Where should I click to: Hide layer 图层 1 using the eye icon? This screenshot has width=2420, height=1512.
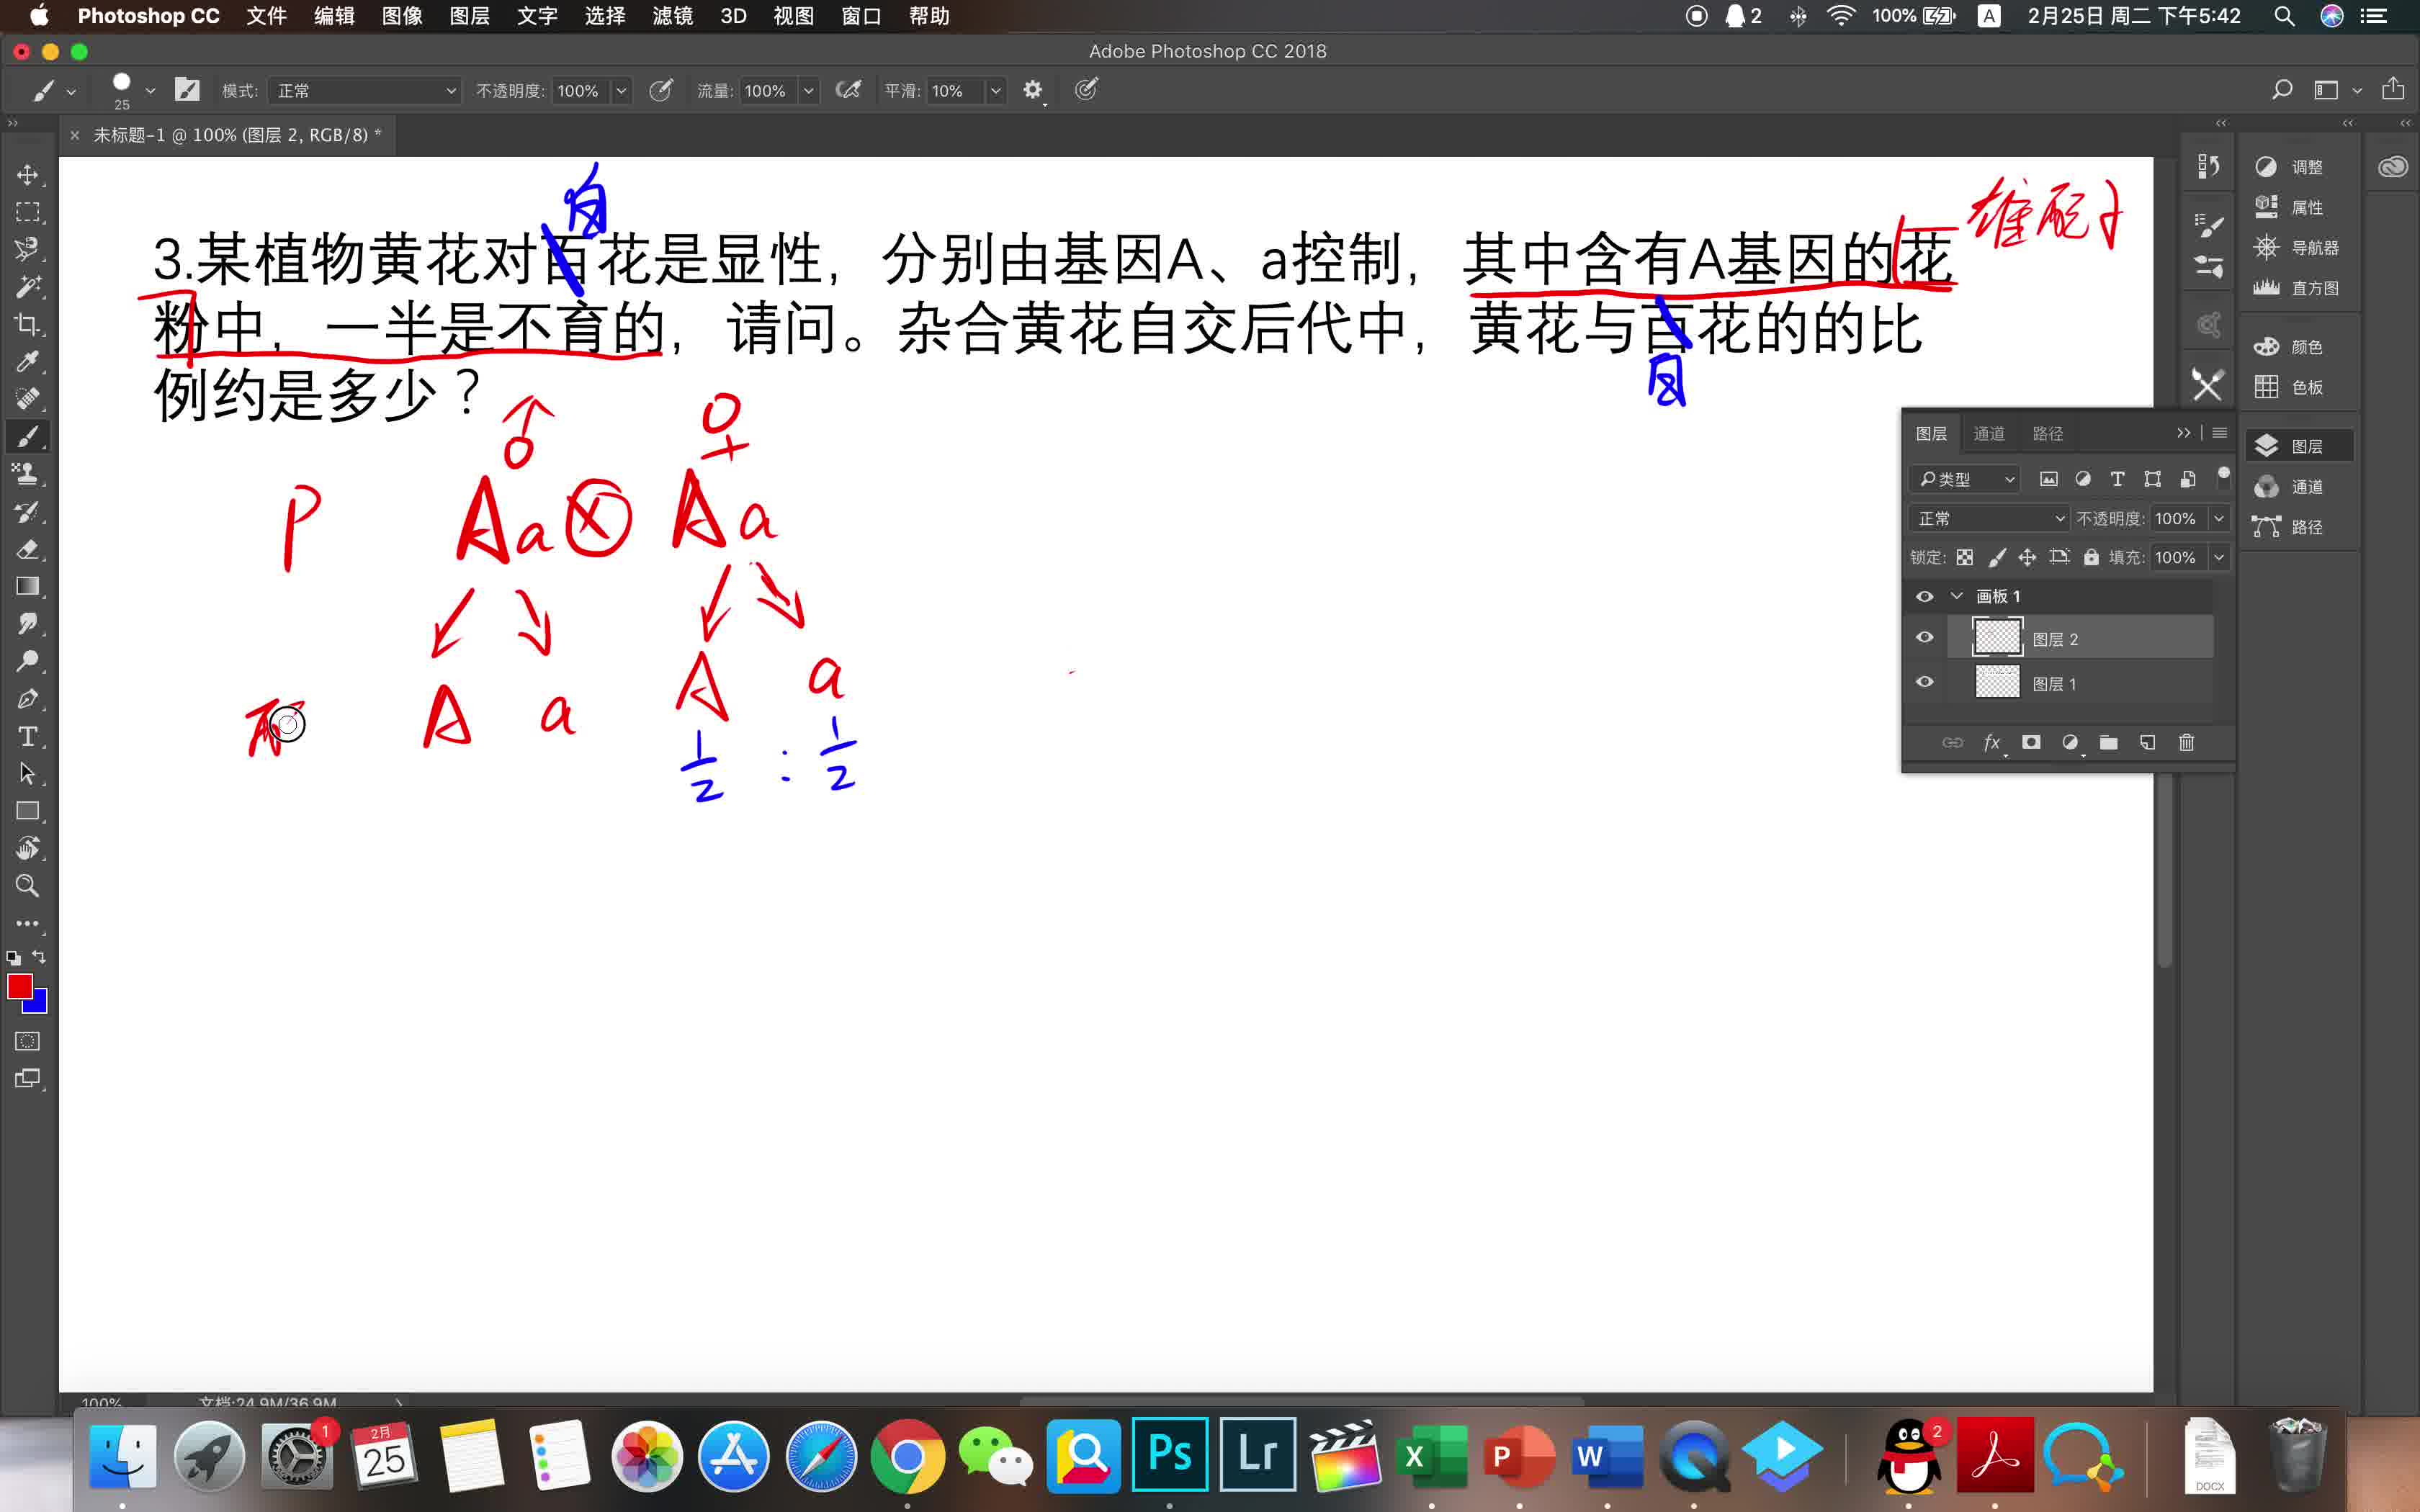pyautogui.click(x=1924, y=683)
